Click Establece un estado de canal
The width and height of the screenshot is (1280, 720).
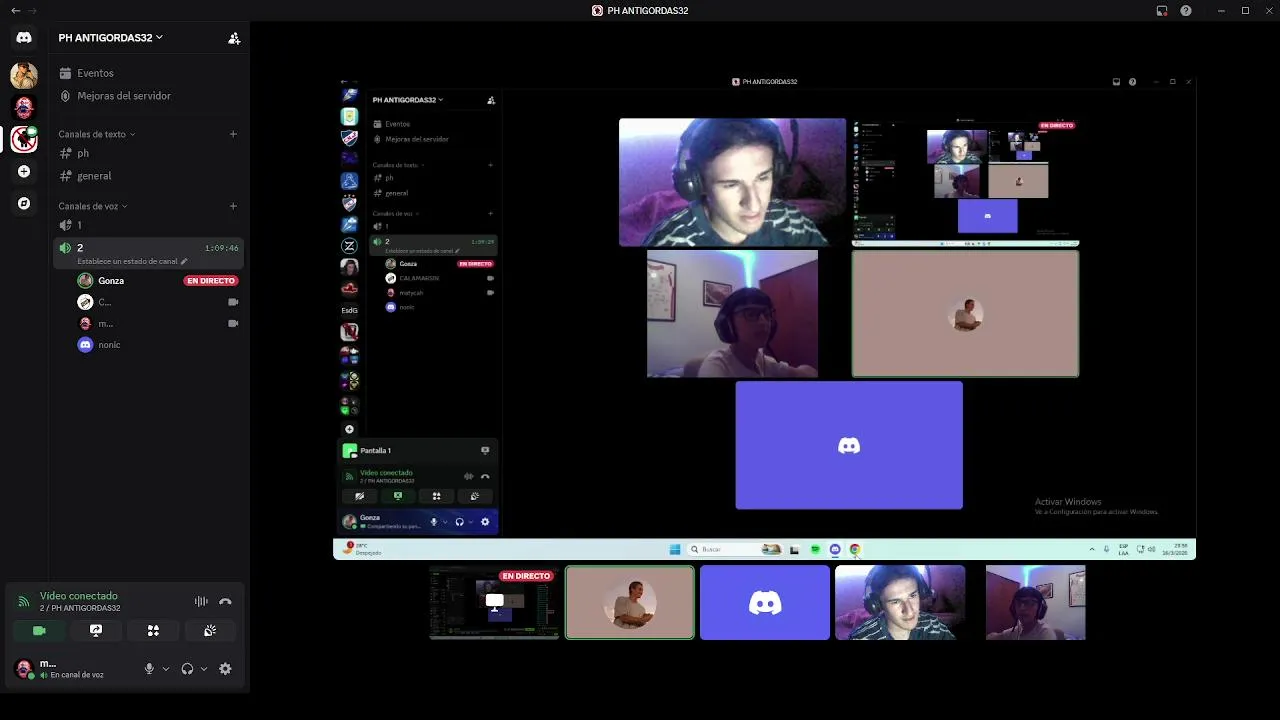click(x=132, y=261)
